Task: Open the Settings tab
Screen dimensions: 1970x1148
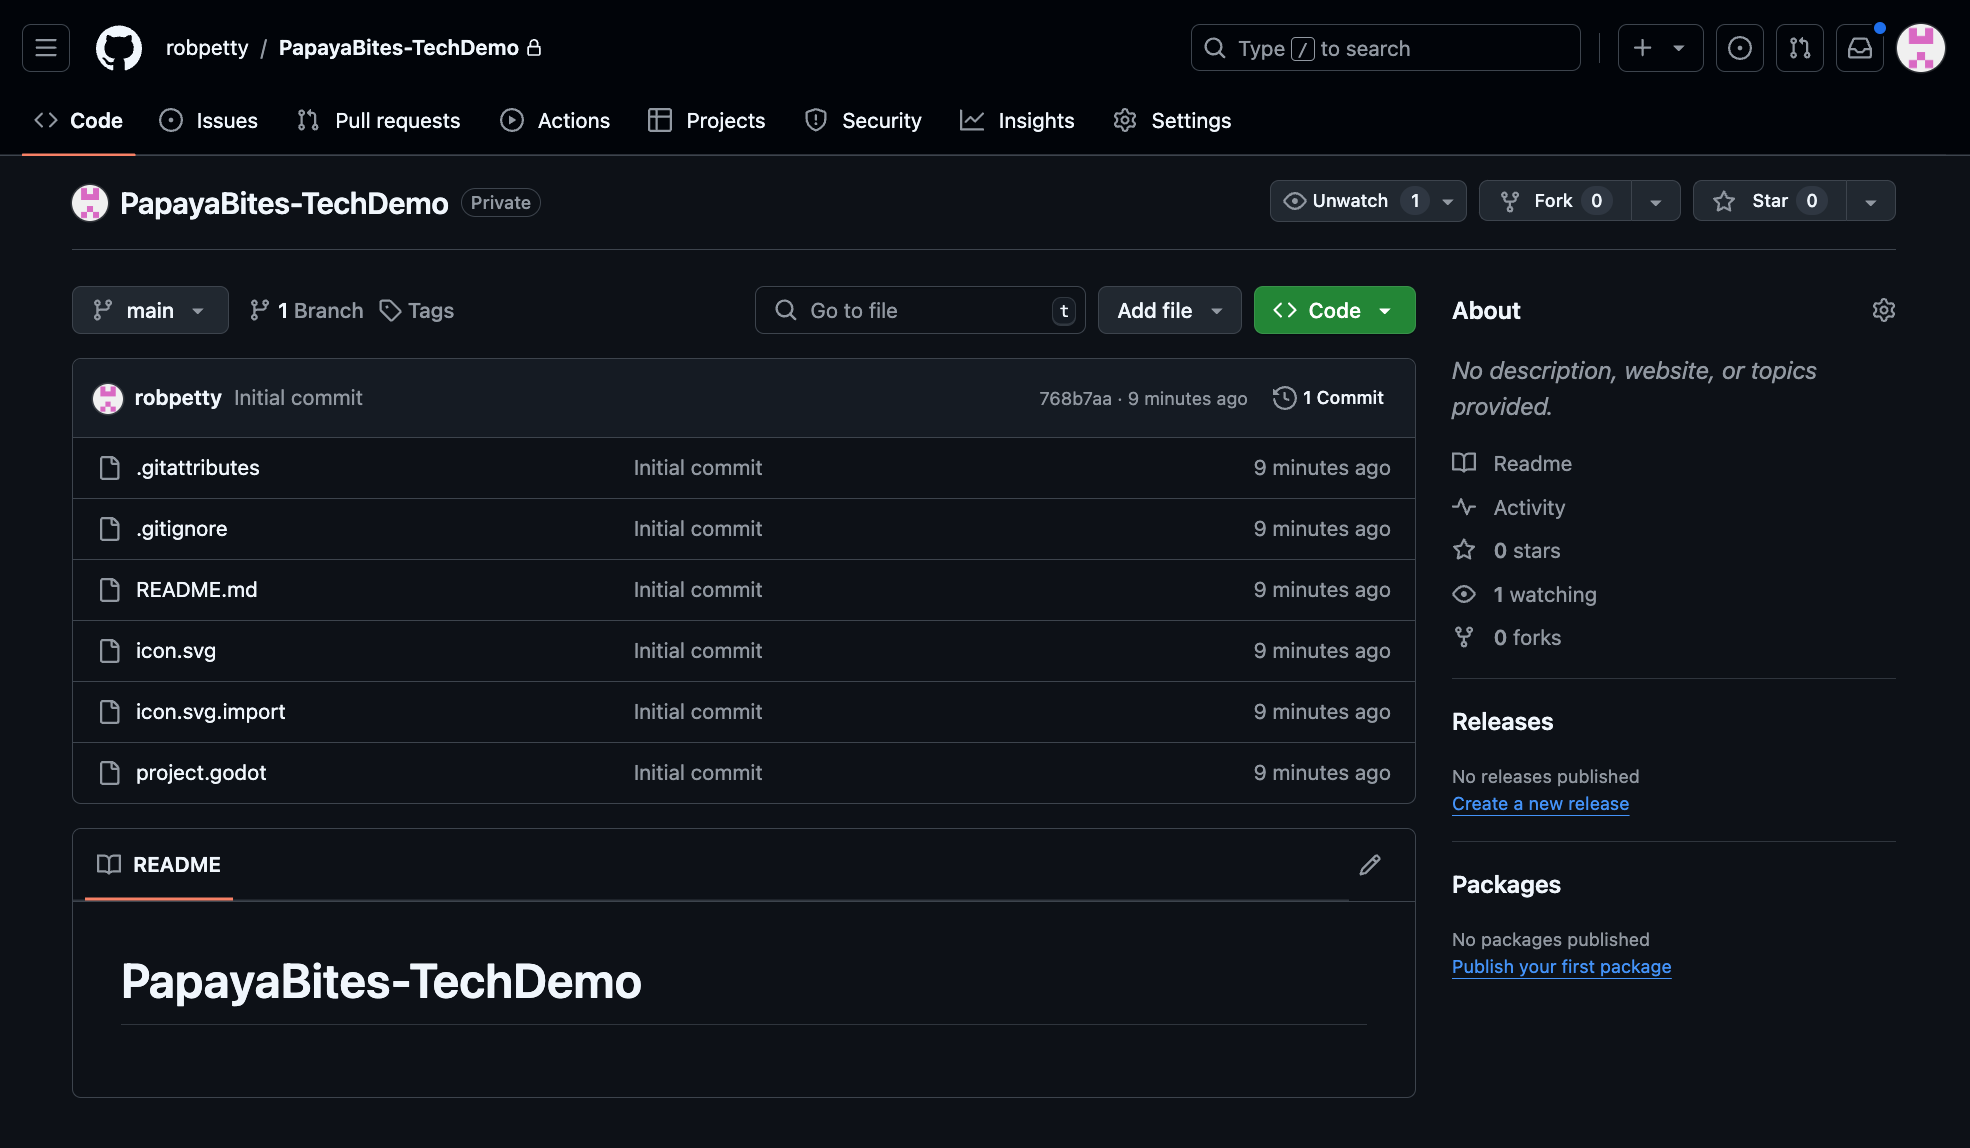Action: point(1173,121)
